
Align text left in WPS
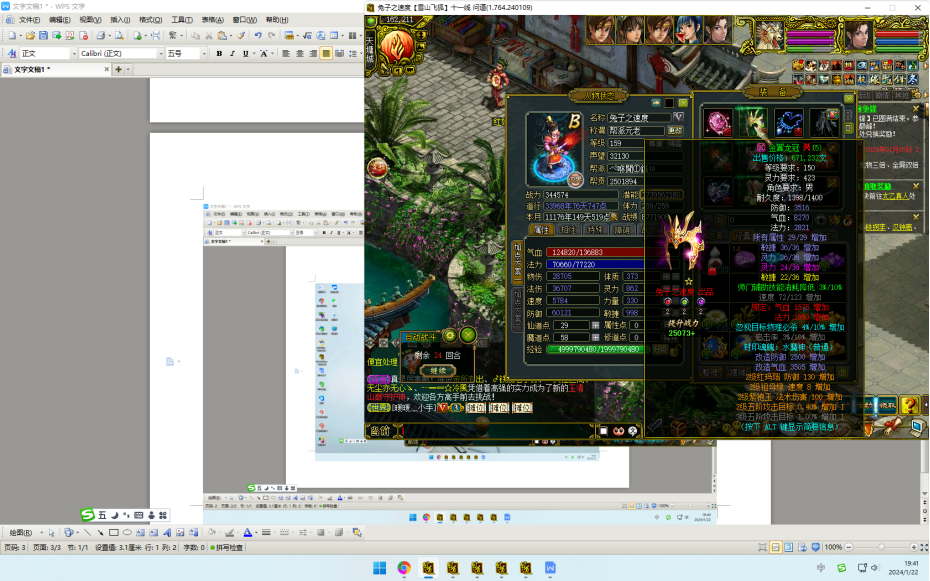286,53
